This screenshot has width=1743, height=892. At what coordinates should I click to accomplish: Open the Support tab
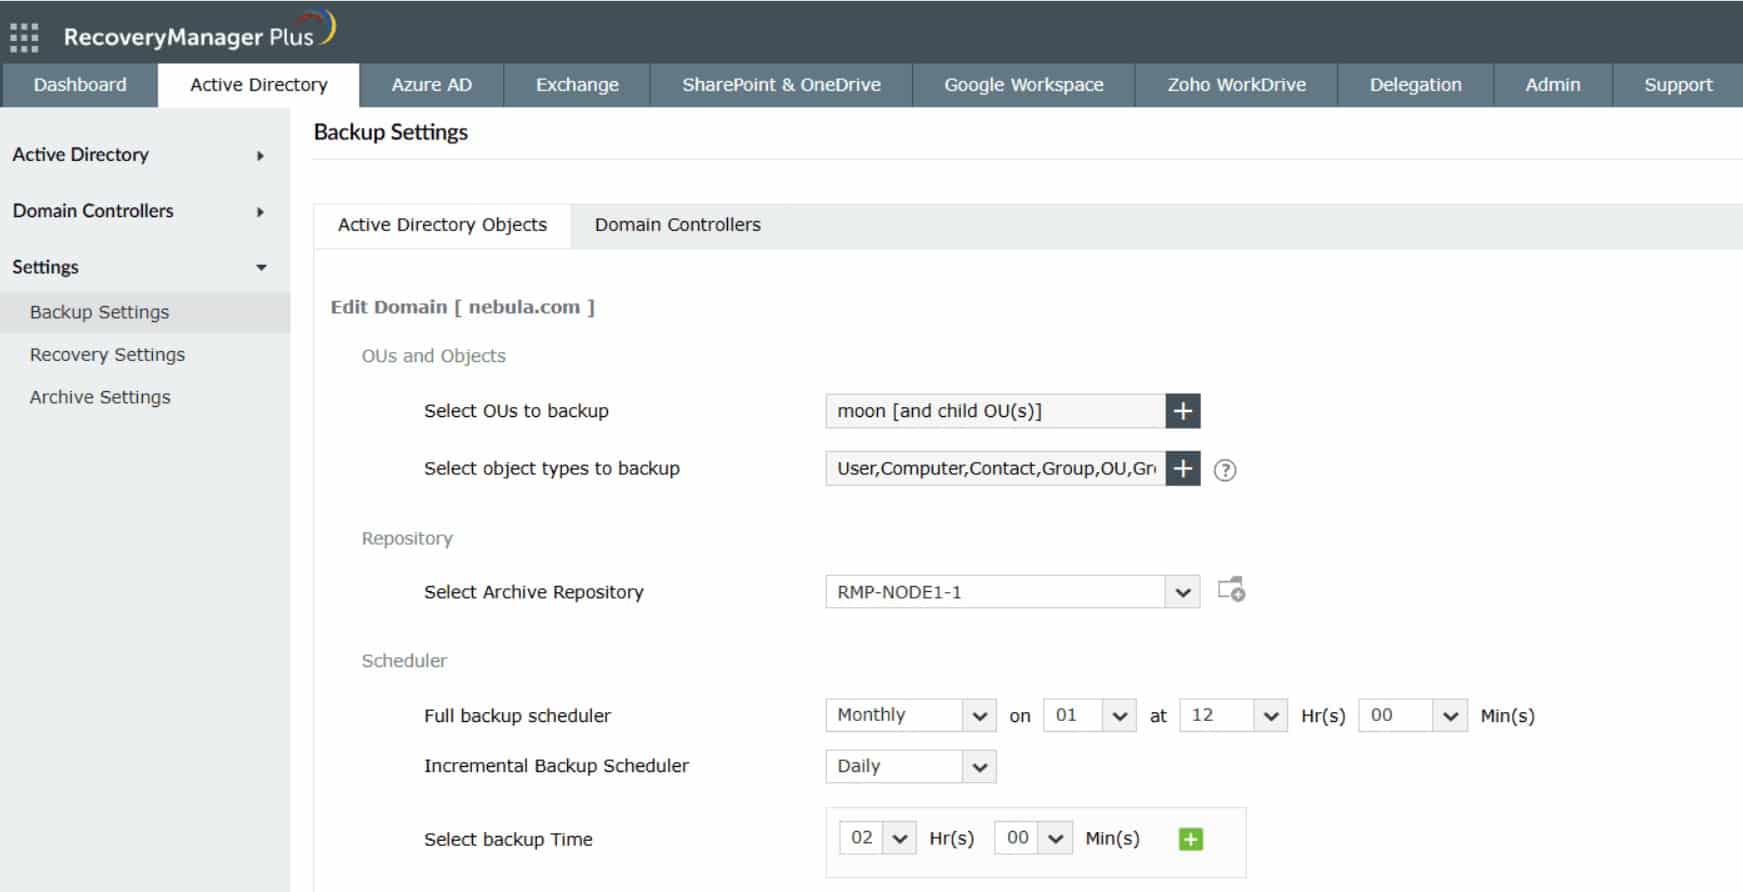1678,85
